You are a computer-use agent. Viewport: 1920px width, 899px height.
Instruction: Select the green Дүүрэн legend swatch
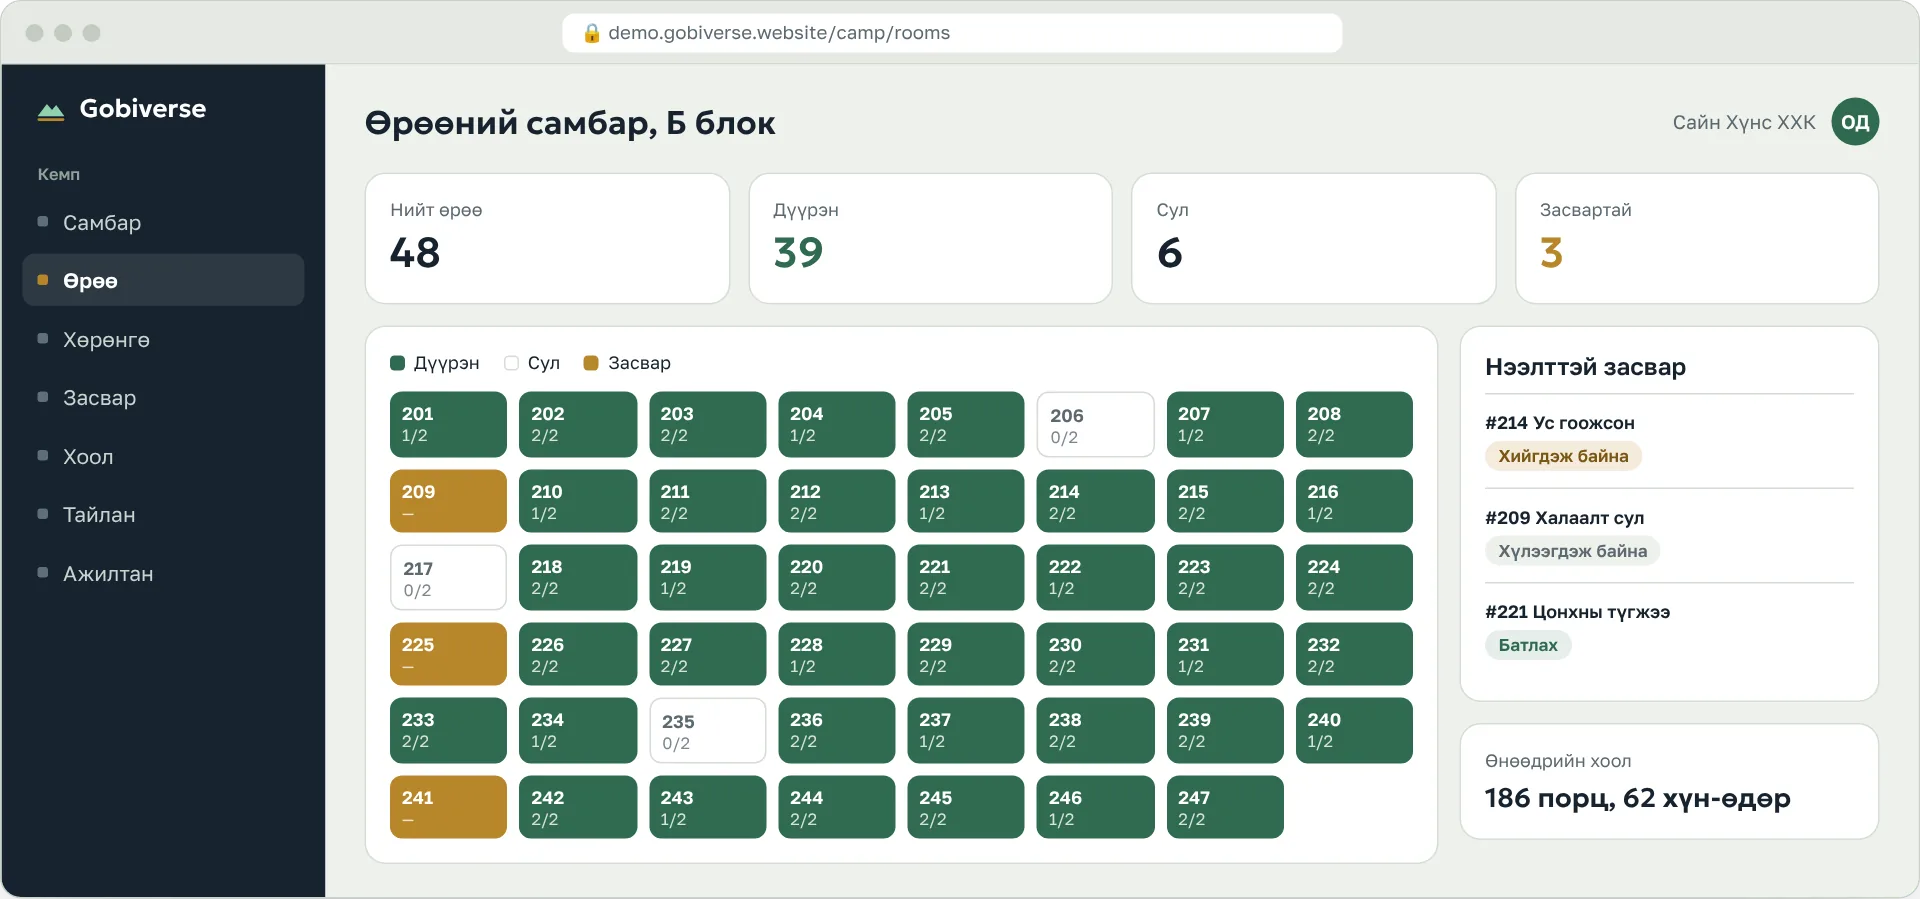pos(397,363)
